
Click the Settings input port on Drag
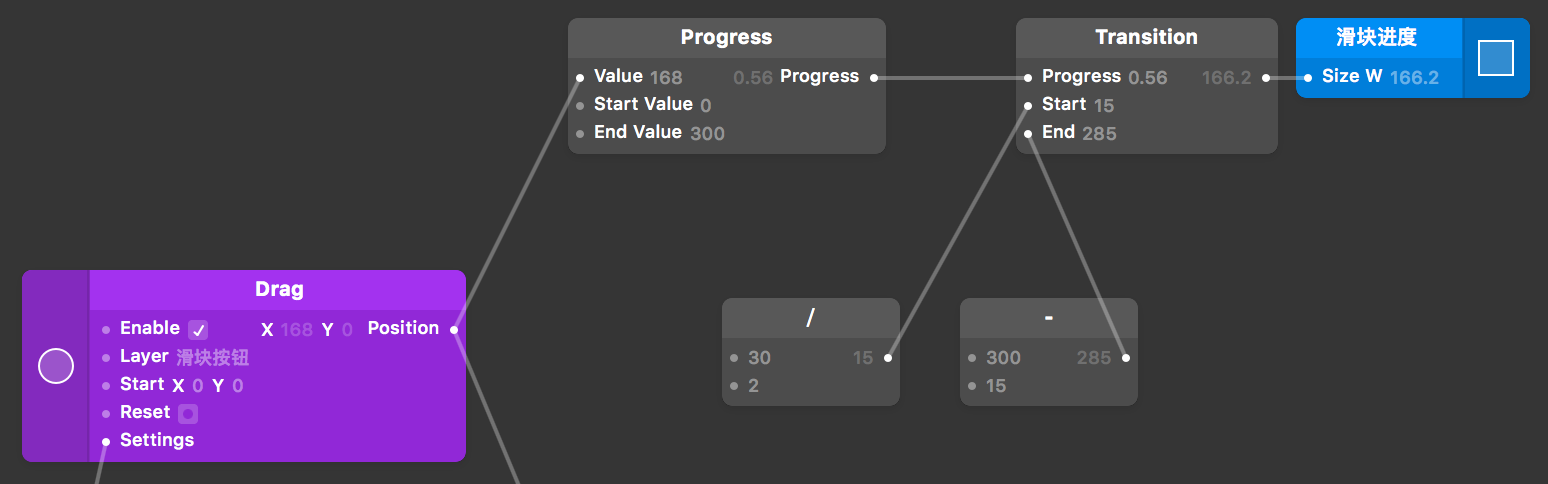pos(106,441)
